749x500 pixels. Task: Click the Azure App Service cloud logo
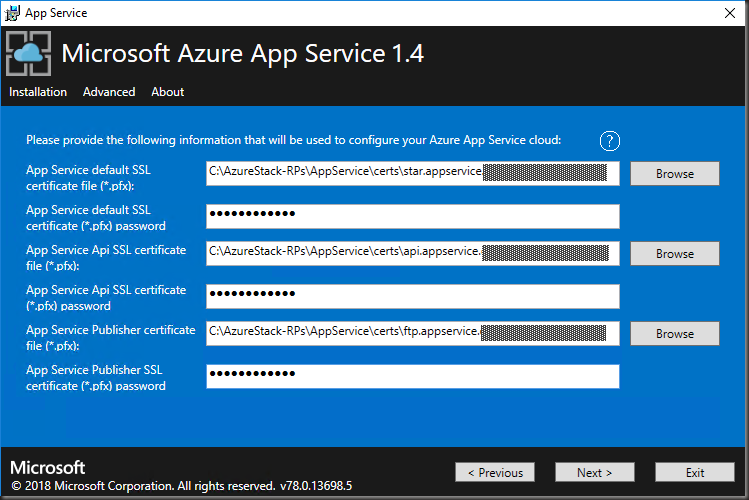[x=29, y=53]
